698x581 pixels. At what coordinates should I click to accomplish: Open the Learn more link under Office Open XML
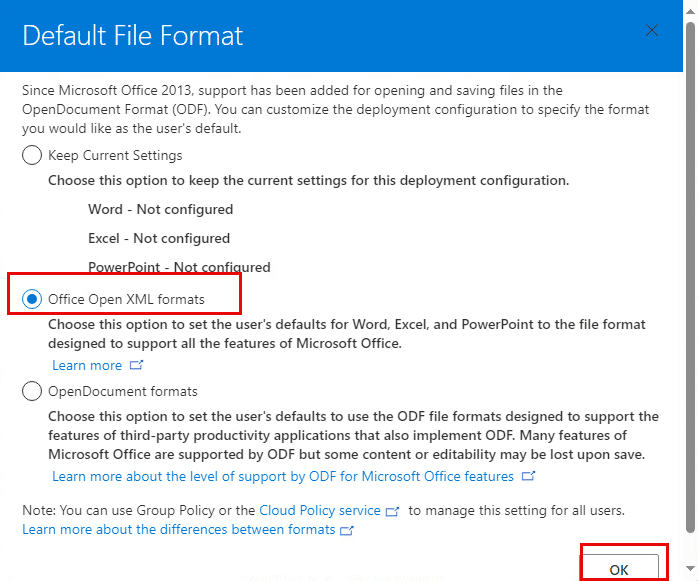(x=87, y=366)
